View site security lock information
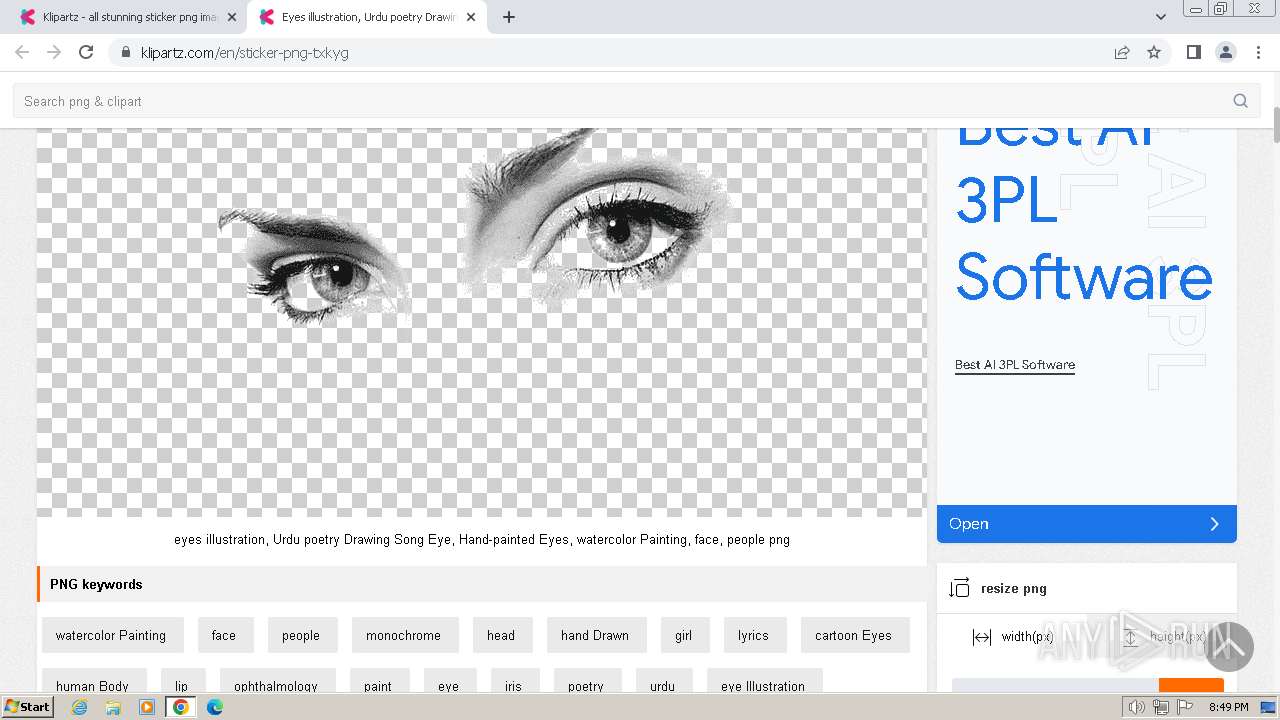Viewport: 1280px width, 720px height. tap(125, 52)
